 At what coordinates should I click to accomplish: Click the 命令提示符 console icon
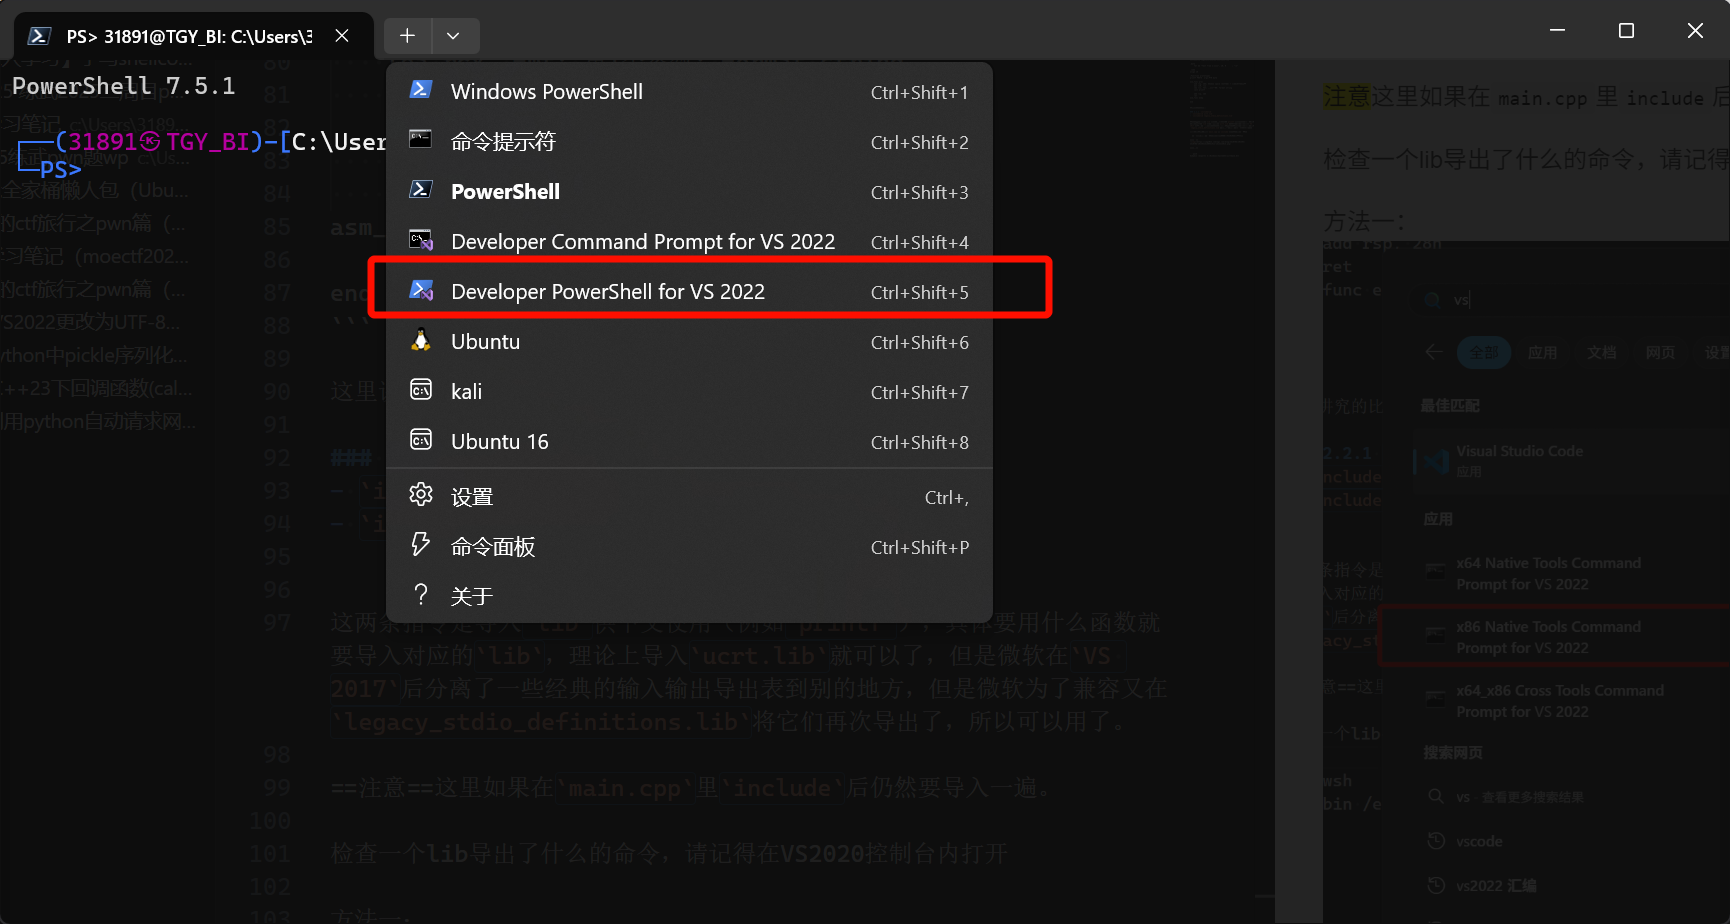(x=421, y=140)
